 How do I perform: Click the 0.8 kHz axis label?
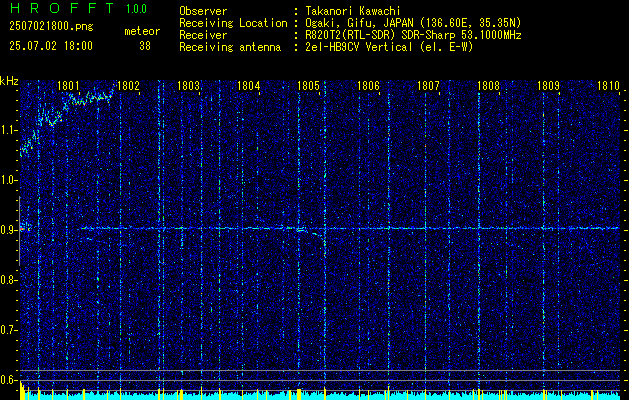[x=8, y=280]
